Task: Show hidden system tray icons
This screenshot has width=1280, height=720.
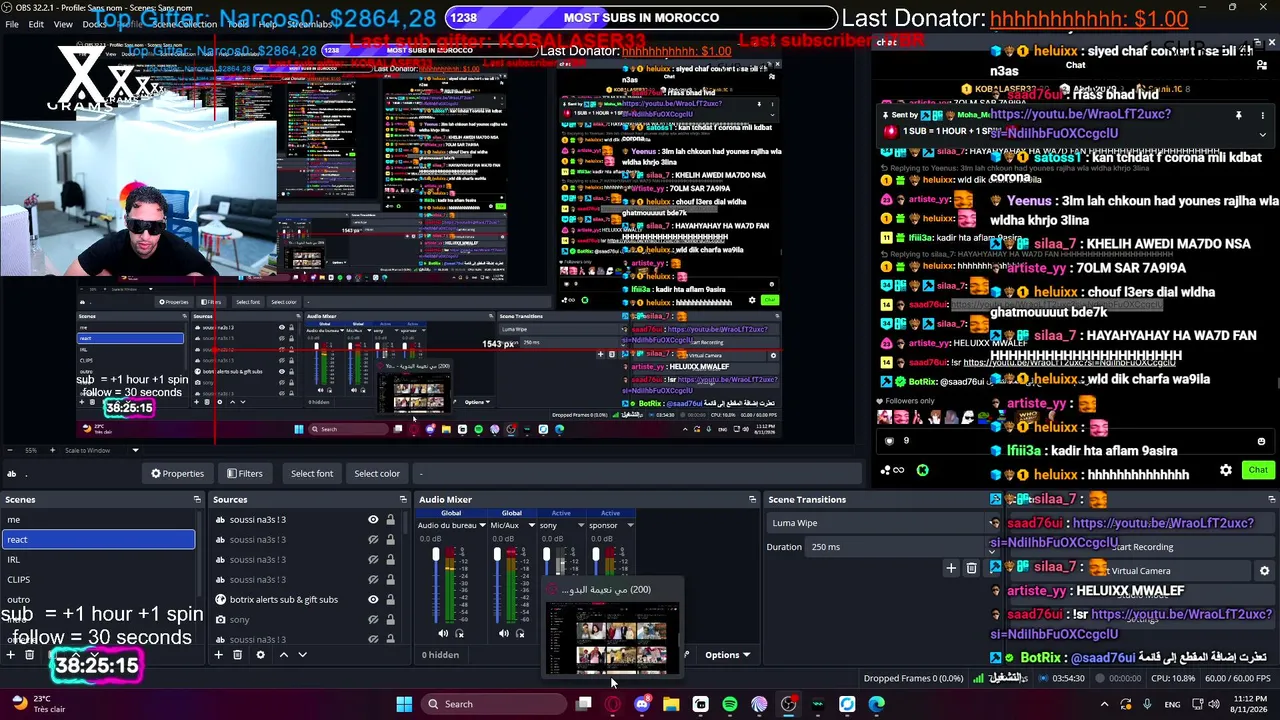Action: (x=1103, y=704)
